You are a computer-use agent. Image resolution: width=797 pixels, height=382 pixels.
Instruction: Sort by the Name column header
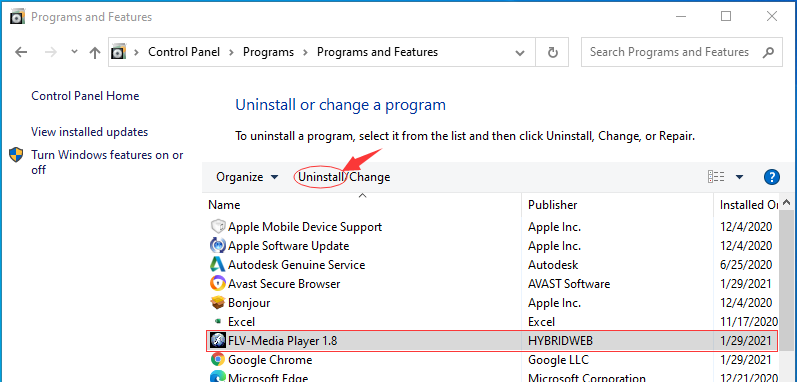tap(224, 205)
